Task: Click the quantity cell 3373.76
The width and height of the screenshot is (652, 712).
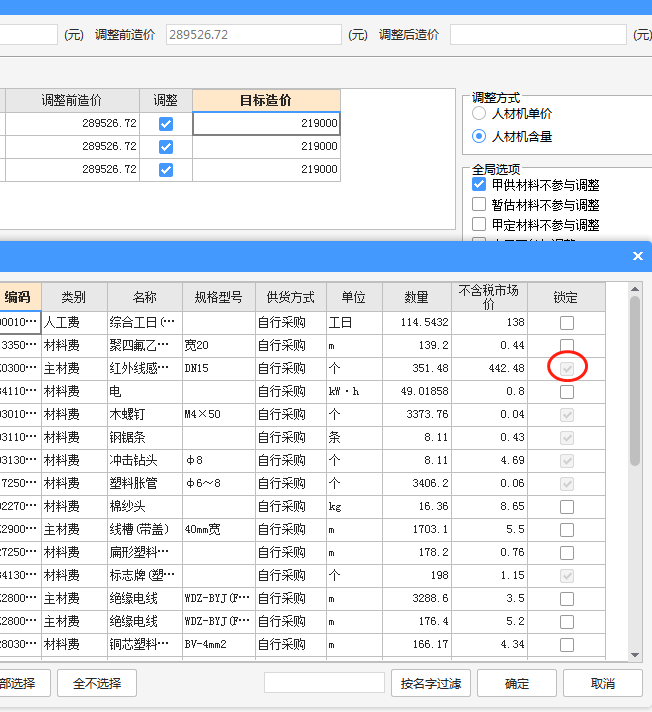Action: pyautogui.click(x=417, y=415)
